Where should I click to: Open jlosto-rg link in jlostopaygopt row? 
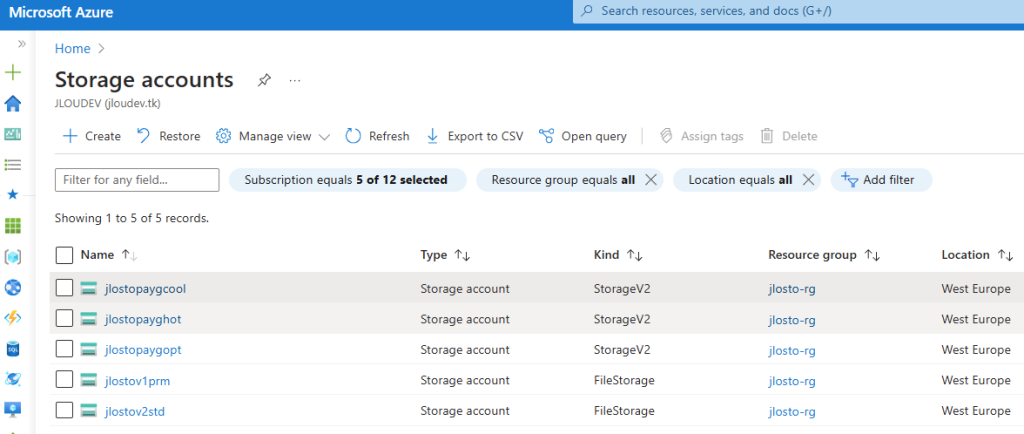coord(792,350)
